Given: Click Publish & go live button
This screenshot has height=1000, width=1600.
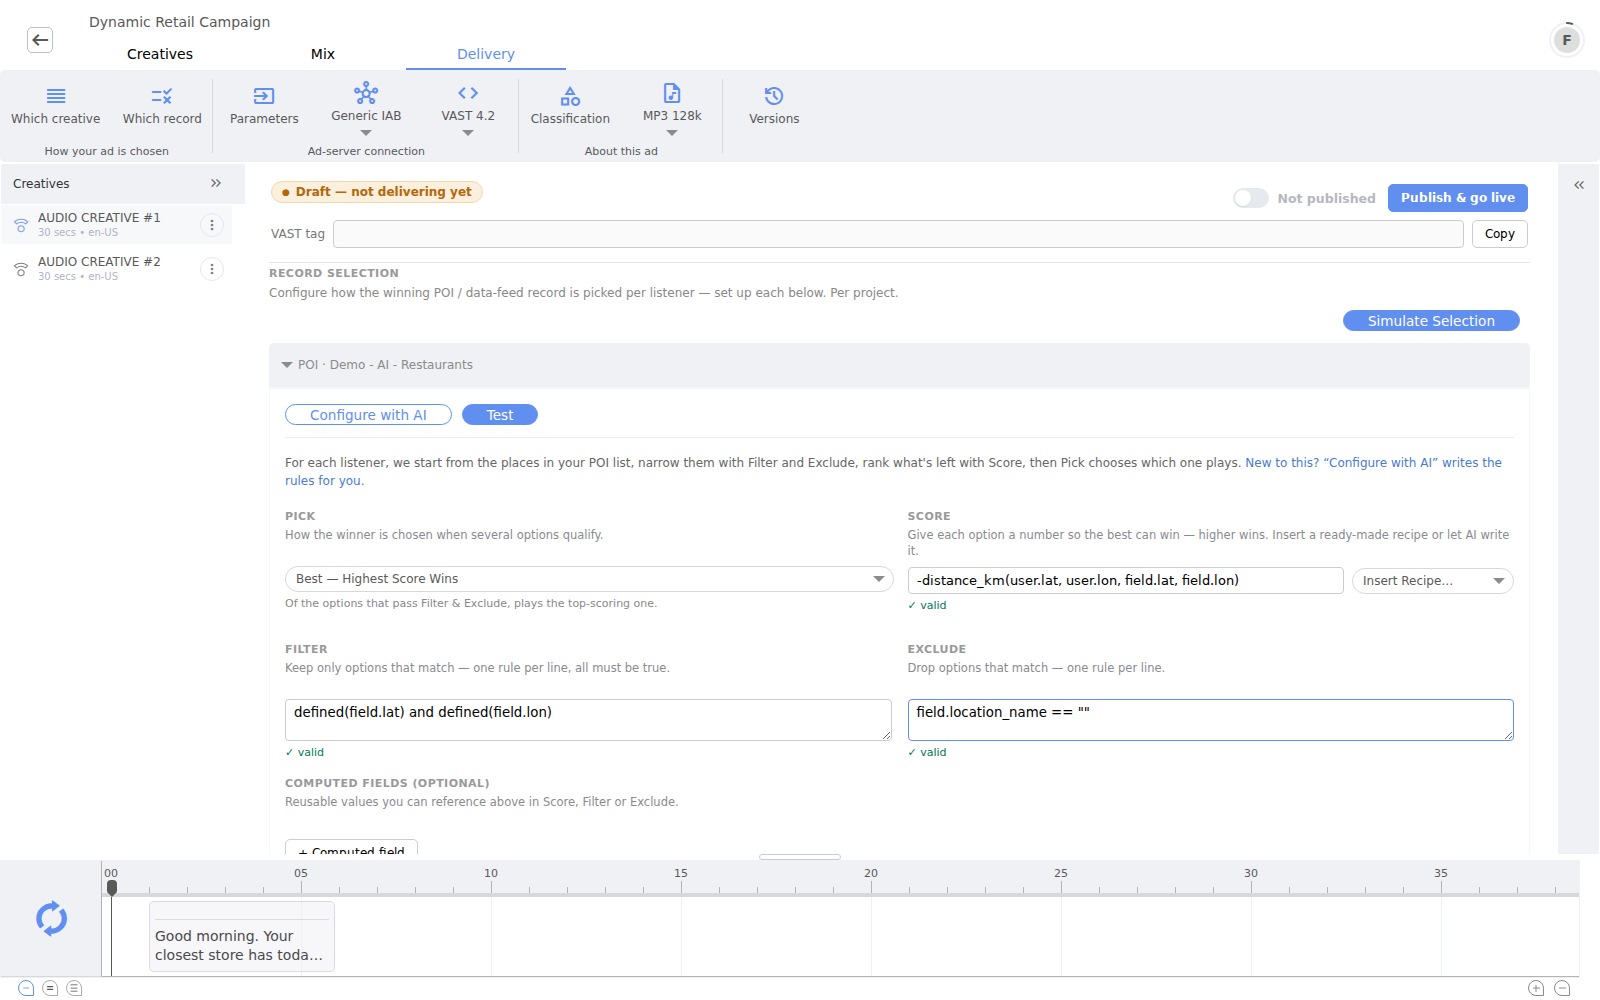Looking at the screenshot, I should tap(1458, 198).
